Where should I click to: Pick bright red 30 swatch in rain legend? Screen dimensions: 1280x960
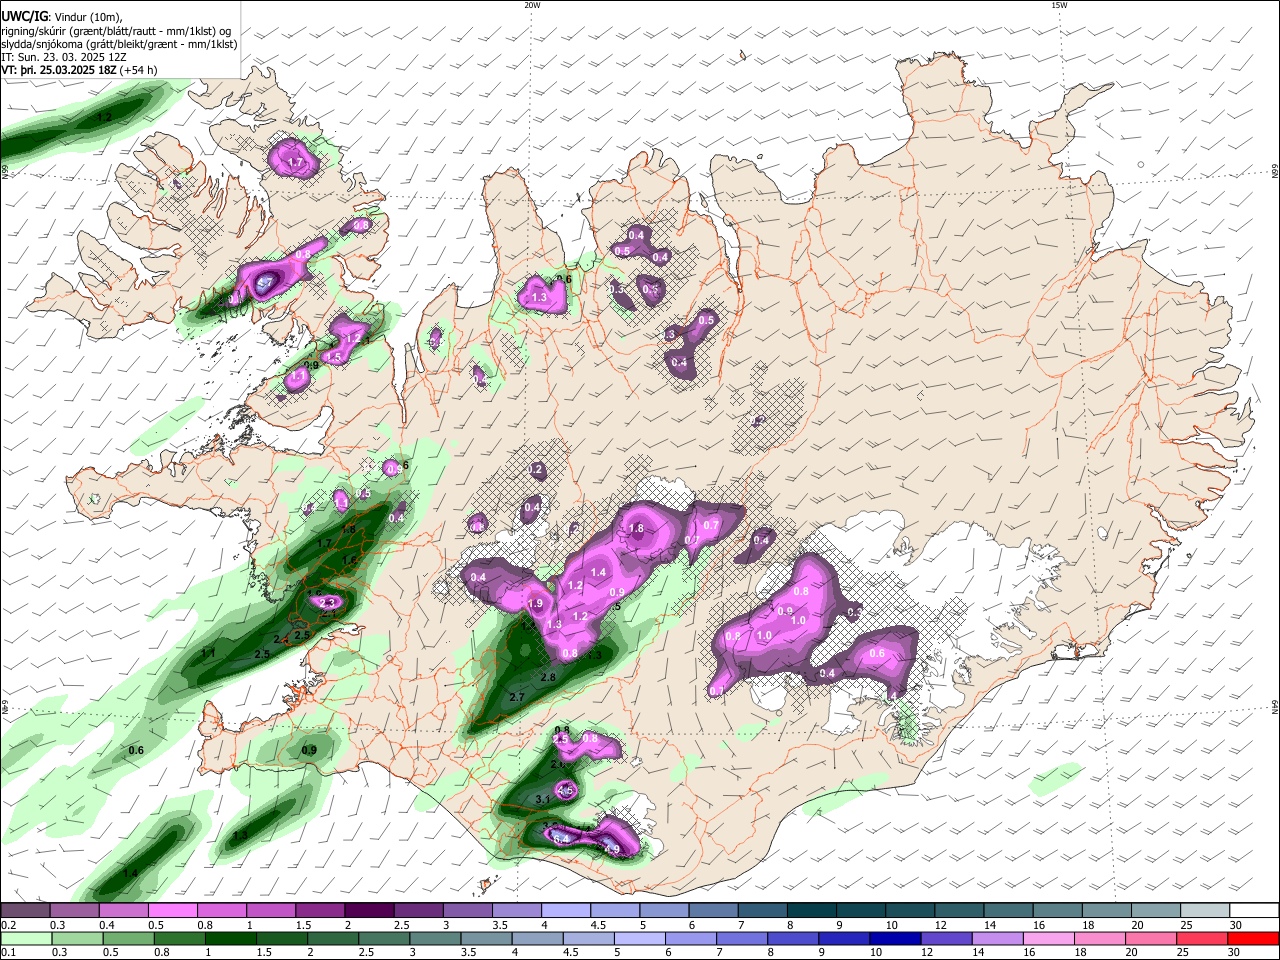1255,938
